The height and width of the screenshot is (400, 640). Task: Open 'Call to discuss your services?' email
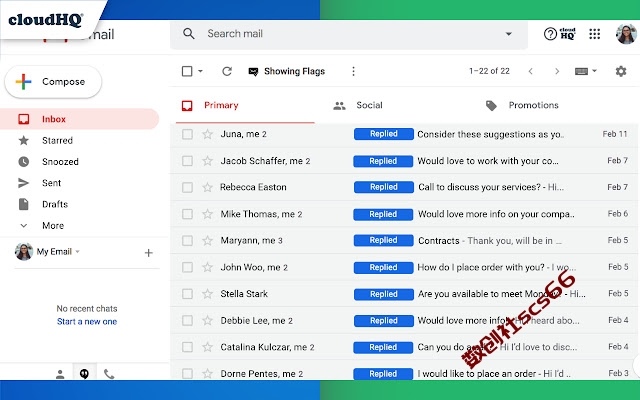(x=491, y=187)
